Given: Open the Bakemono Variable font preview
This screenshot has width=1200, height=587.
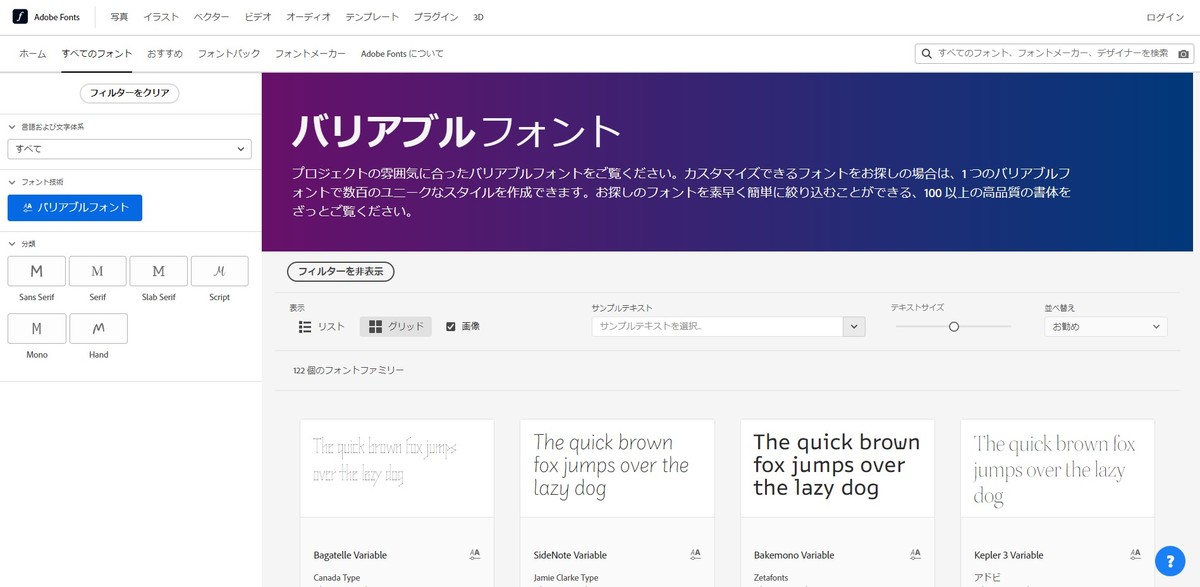Looking at the screenshot, I should coord(837,468).
